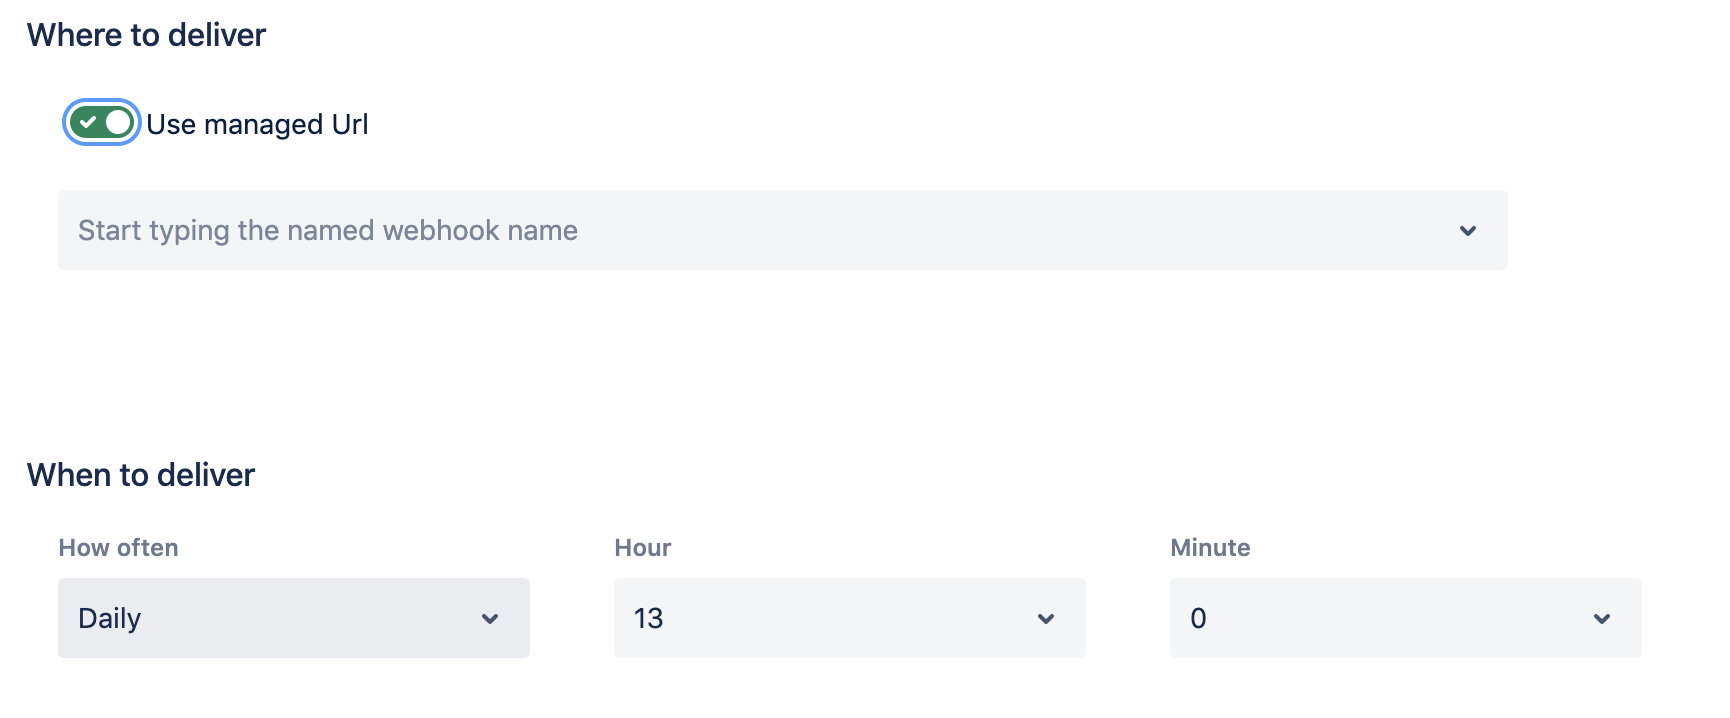1730x718 pixels.
Task: Open the Hour dropdown
Action: (849, 618)
